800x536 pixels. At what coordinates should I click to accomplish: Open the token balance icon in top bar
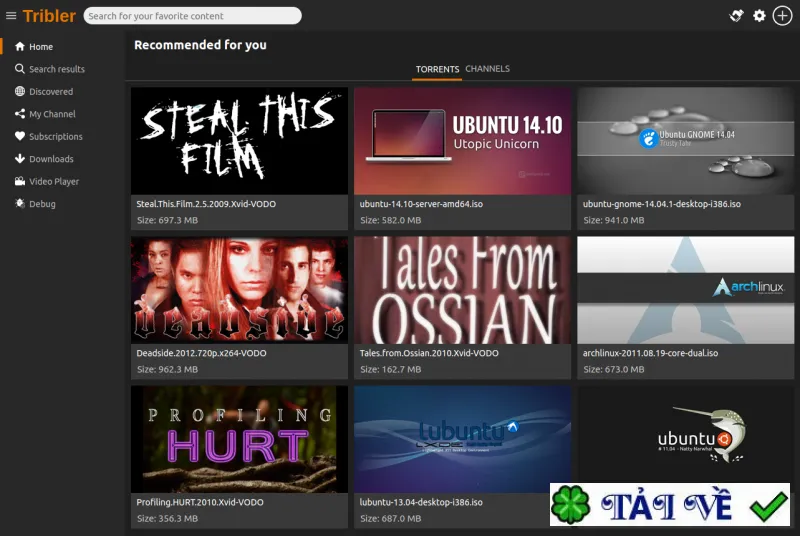click(x=736, y=16)
